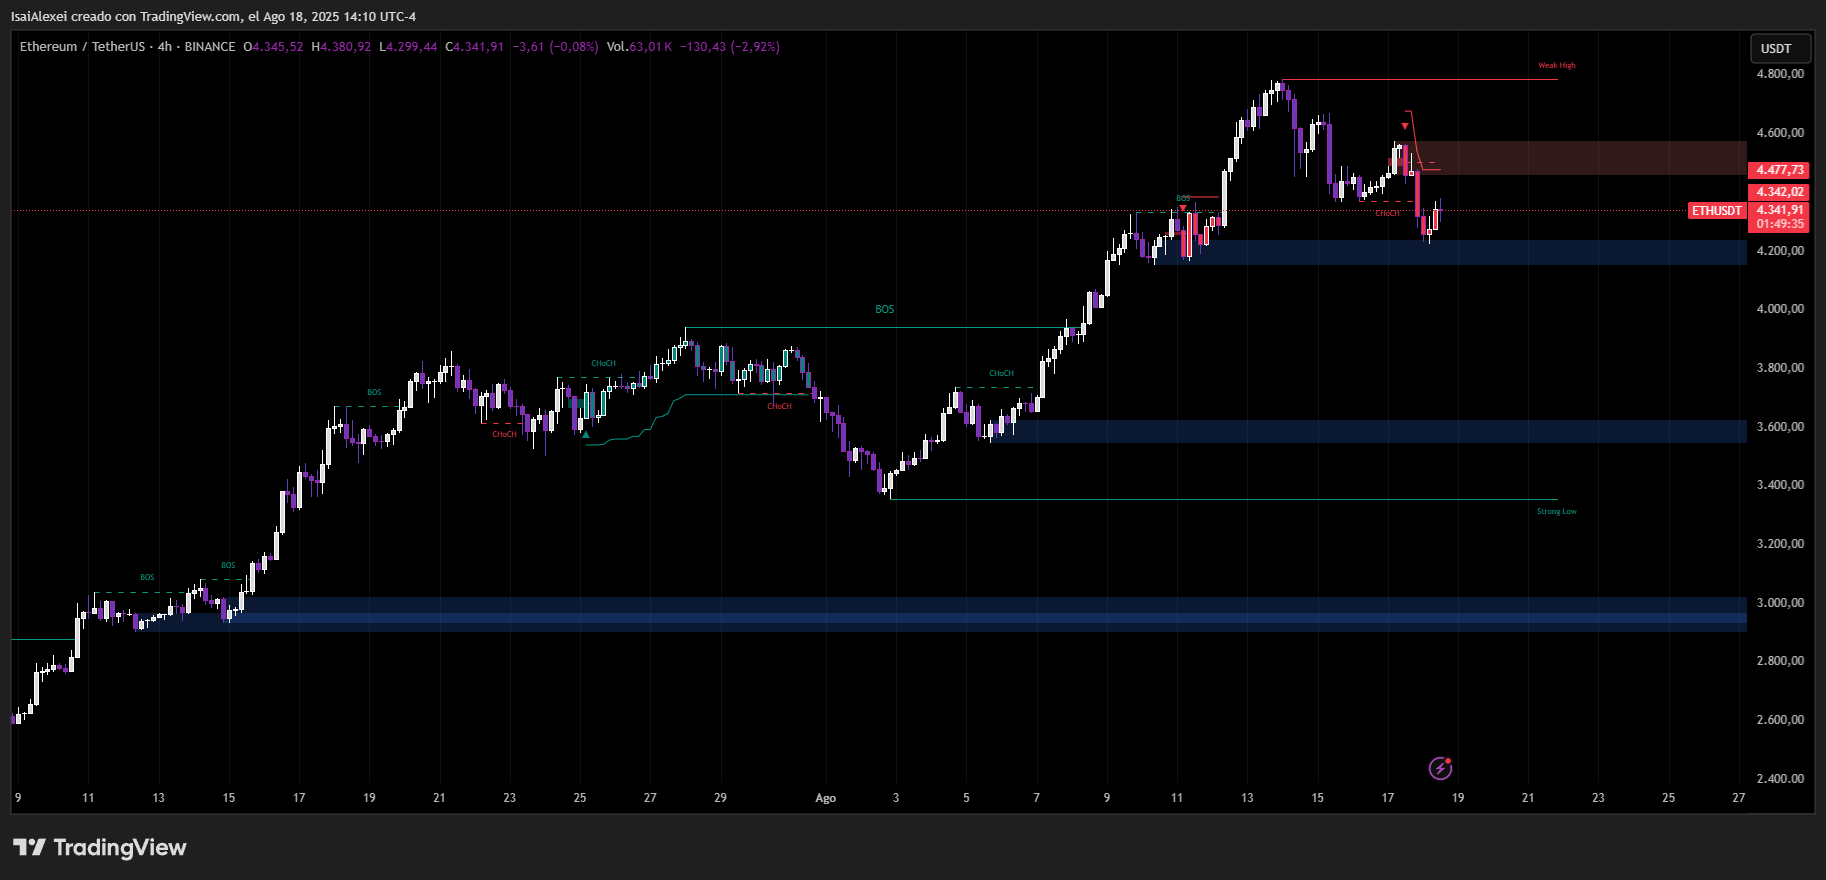The image size is (1826, 880).
Task: Click the purple lightning bolt event icon
Action: pyautogui.click(x=1440, y=768)
